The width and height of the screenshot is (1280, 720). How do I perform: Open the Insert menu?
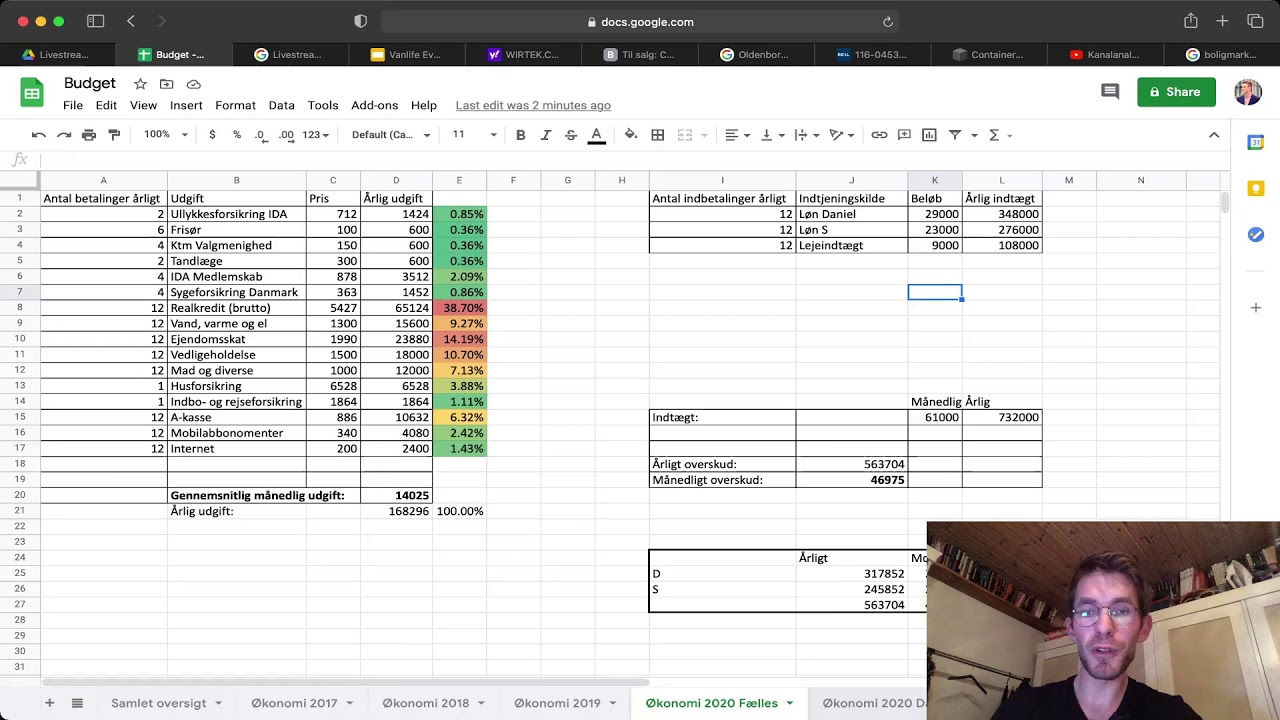tap(186, 105)
